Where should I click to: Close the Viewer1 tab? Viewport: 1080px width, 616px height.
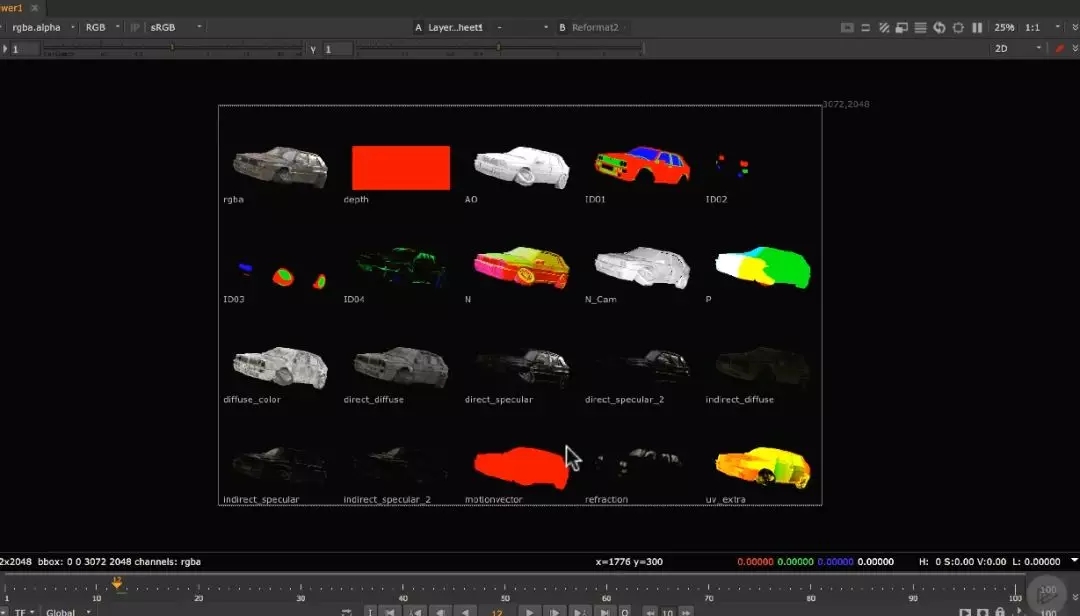[34, 7]
